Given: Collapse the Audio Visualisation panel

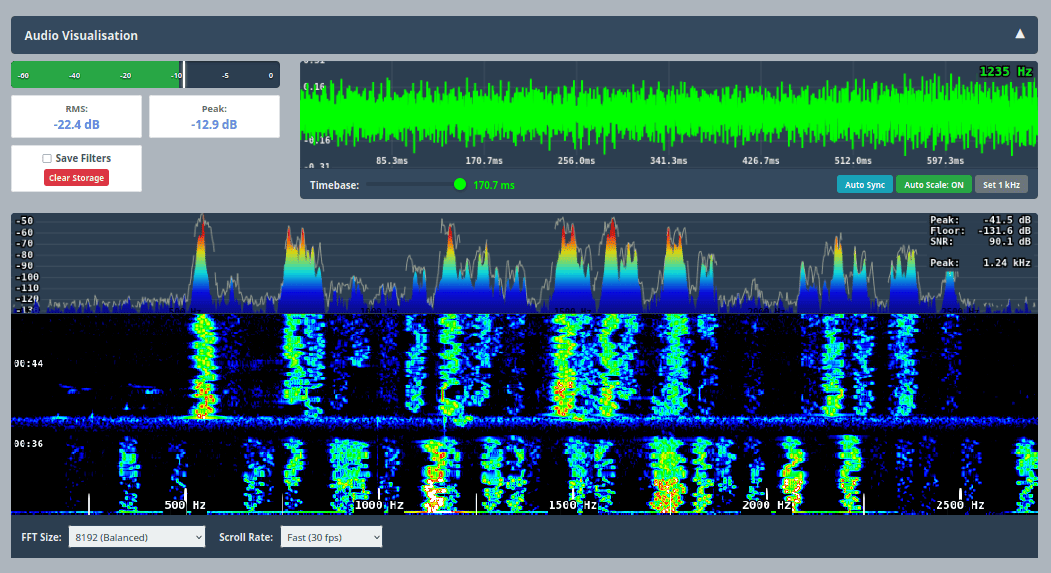Looking at the screenshot, I should pos(1019,34).
